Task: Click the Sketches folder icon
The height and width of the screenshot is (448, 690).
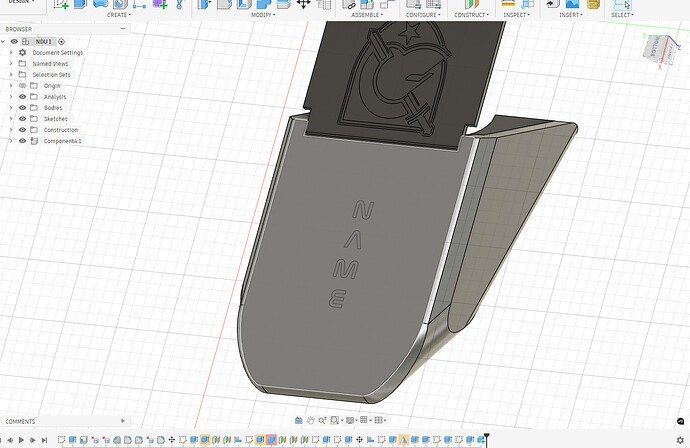Action: tap(34, 118)
